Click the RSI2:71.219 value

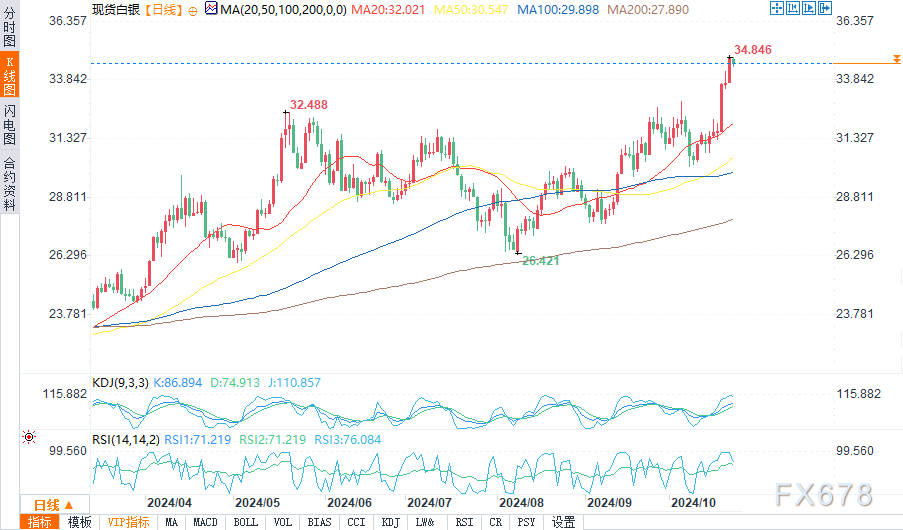[272, 440]
